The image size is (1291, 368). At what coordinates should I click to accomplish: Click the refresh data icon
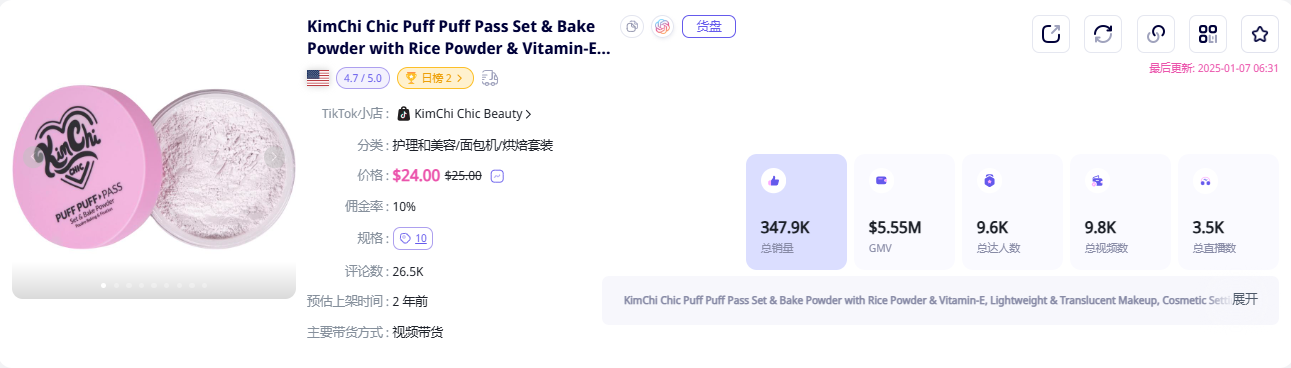(1103, 34)
